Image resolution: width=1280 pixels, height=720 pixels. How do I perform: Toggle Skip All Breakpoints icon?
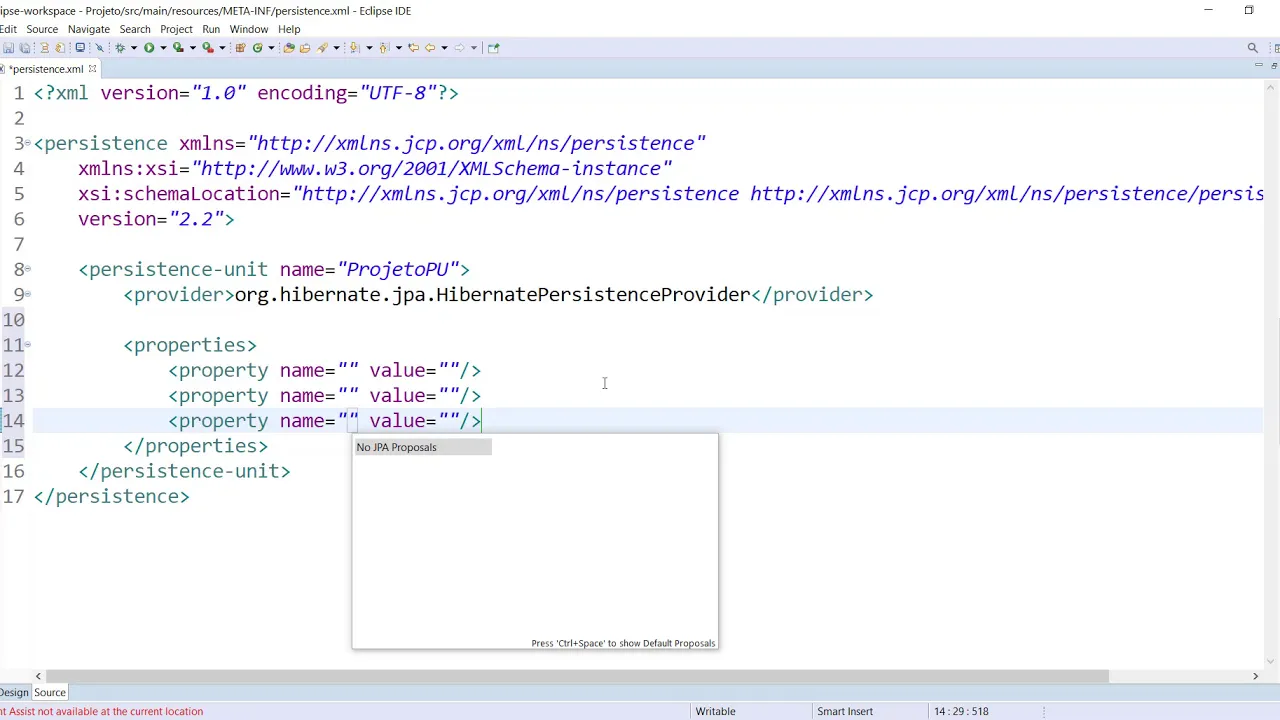[x=100, y=47]
